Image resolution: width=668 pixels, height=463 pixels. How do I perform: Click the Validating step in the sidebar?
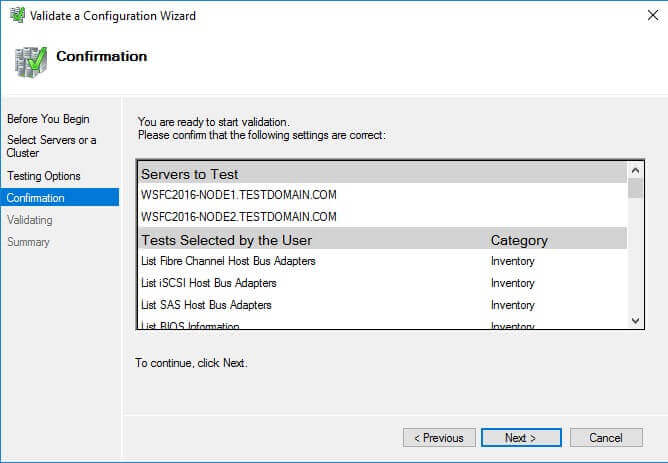click(x=30, y=220)
